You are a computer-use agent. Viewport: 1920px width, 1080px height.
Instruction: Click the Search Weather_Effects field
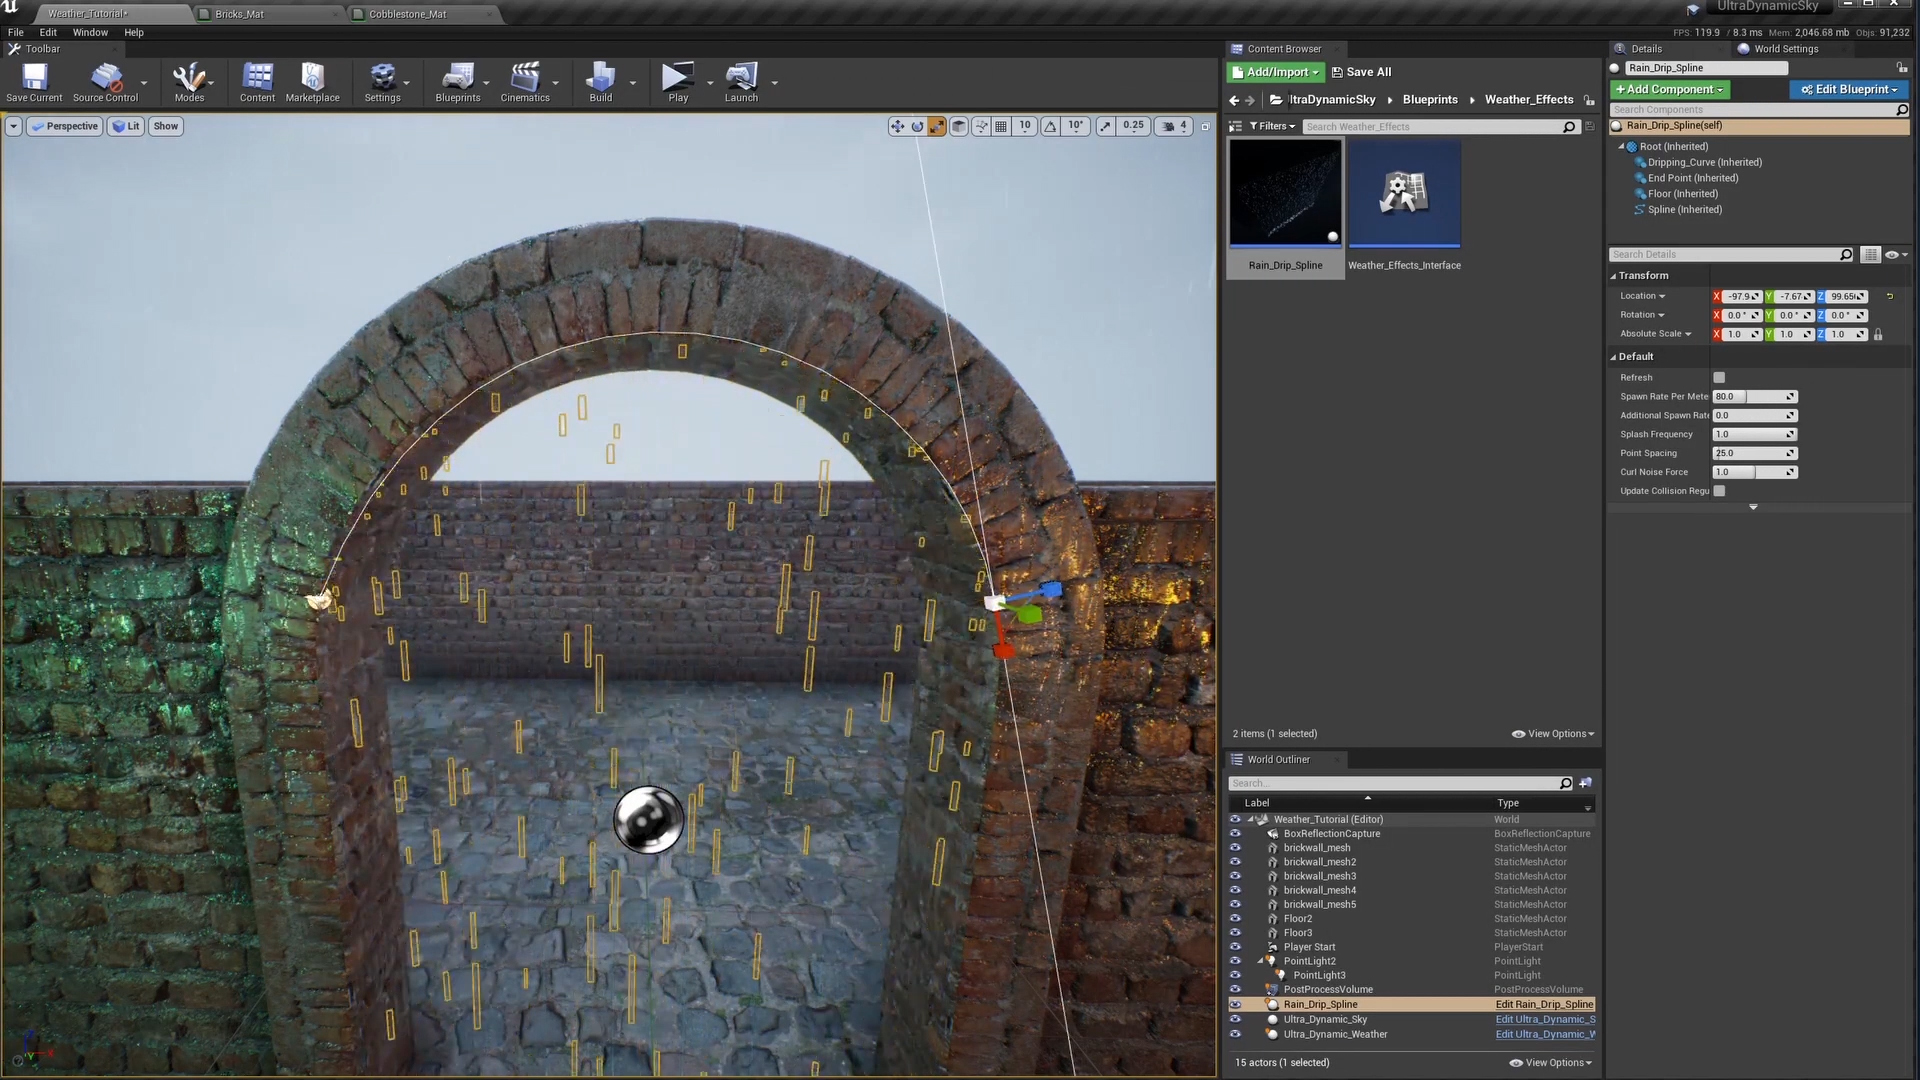tap(1440, 127)
